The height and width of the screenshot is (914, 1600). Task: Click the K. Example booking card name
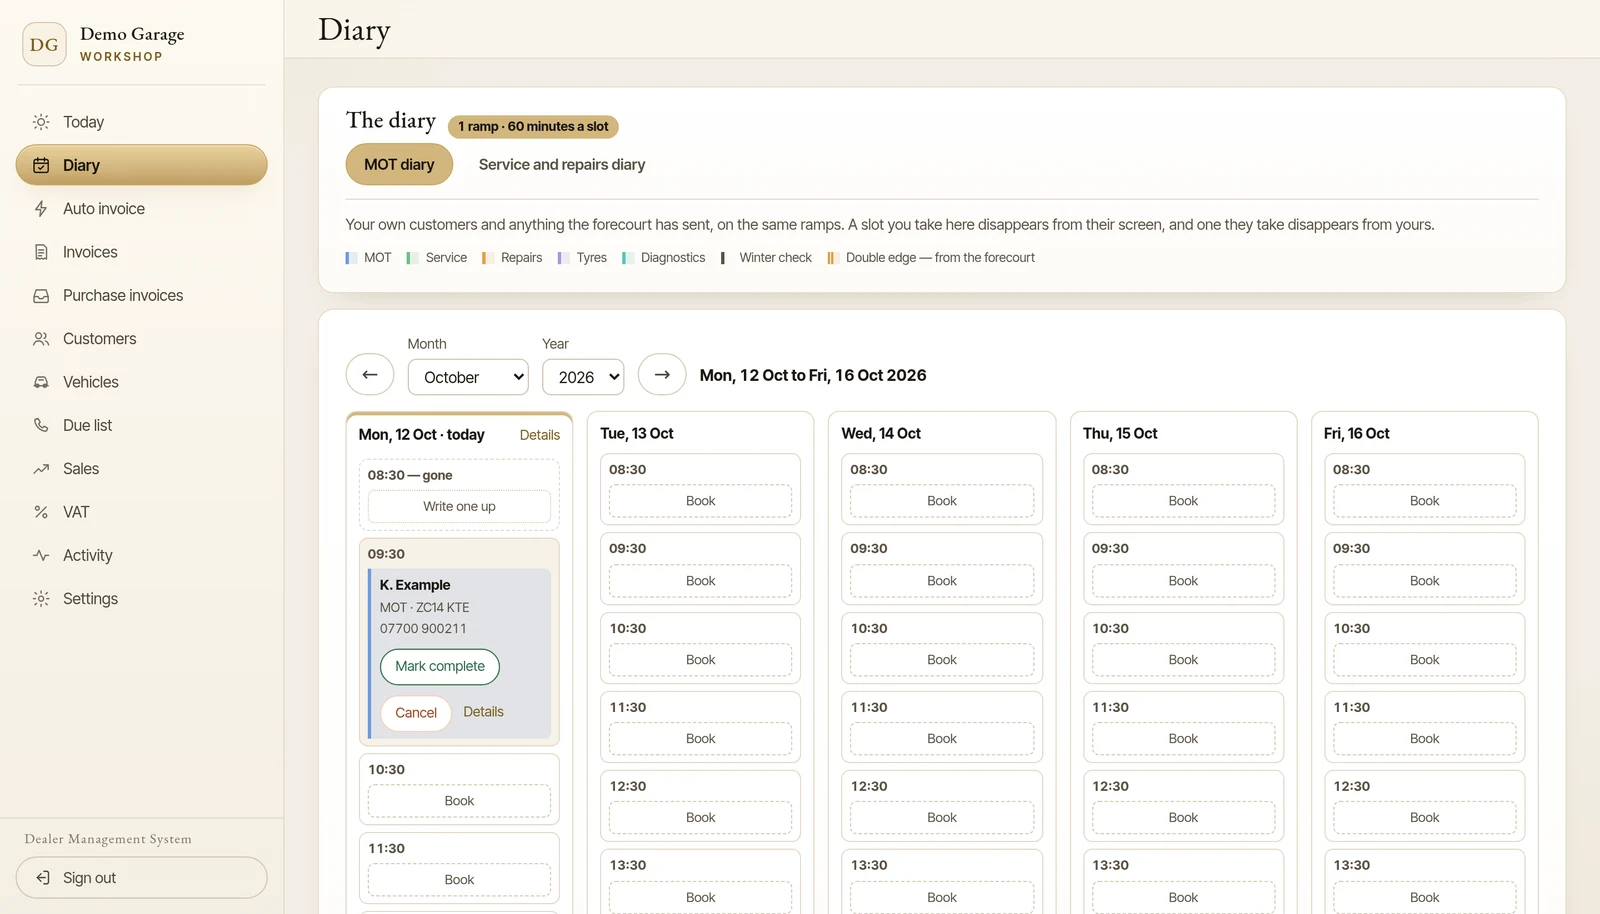(x=415, y=585)
